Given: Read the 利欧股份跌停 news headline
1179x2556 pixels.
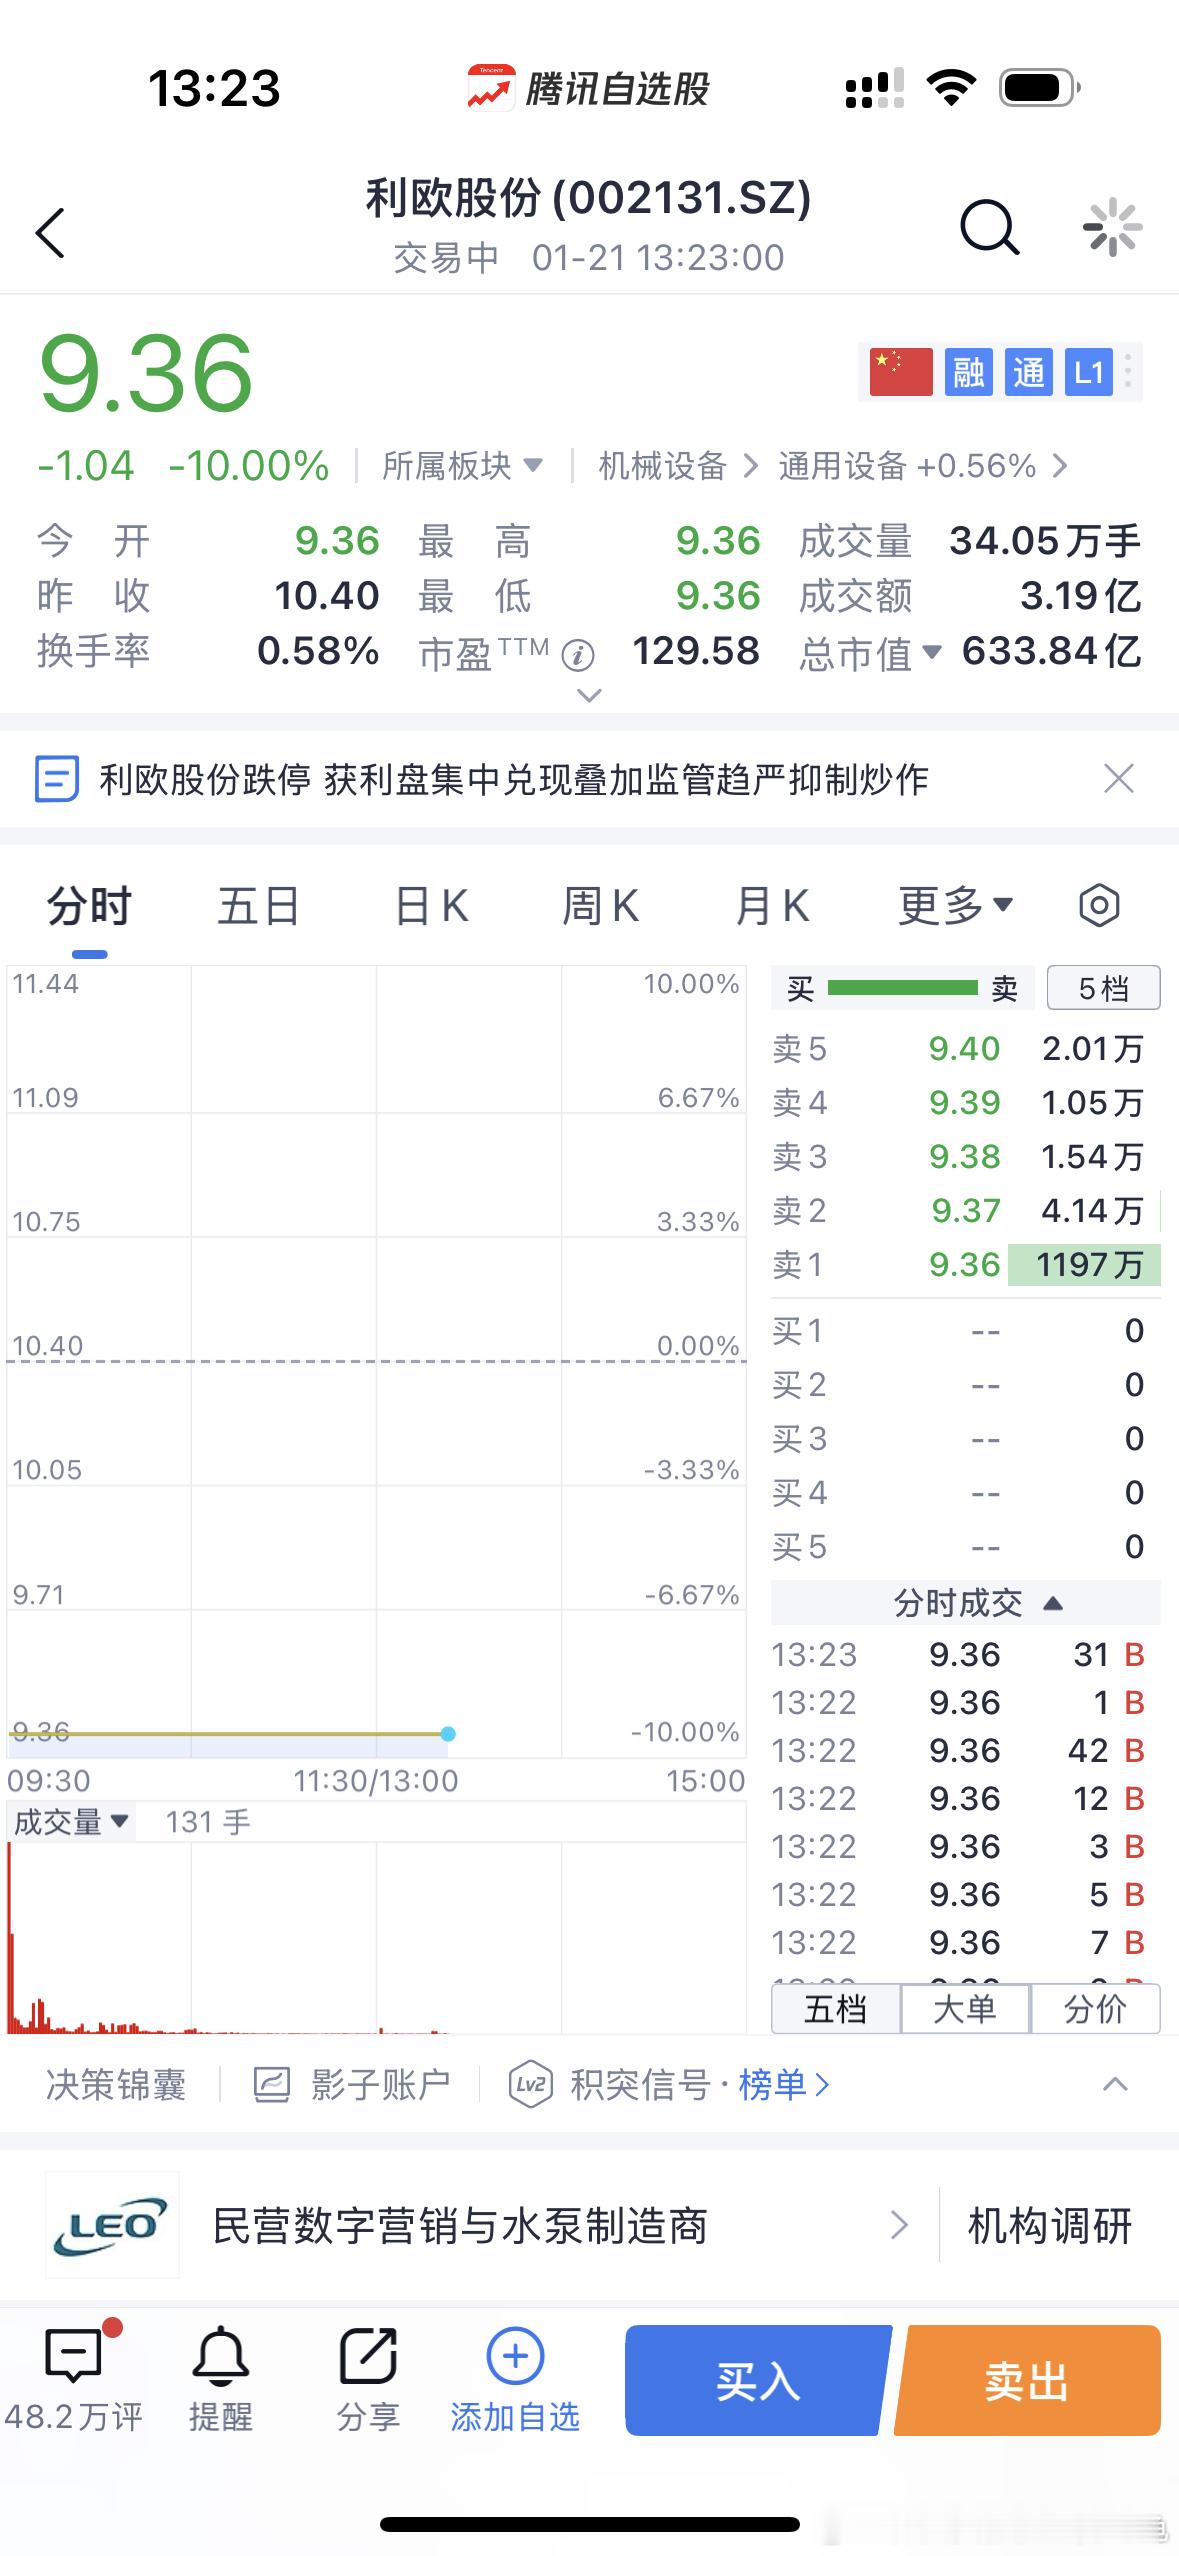Looking at the screenshot, I should pos(514,779).
